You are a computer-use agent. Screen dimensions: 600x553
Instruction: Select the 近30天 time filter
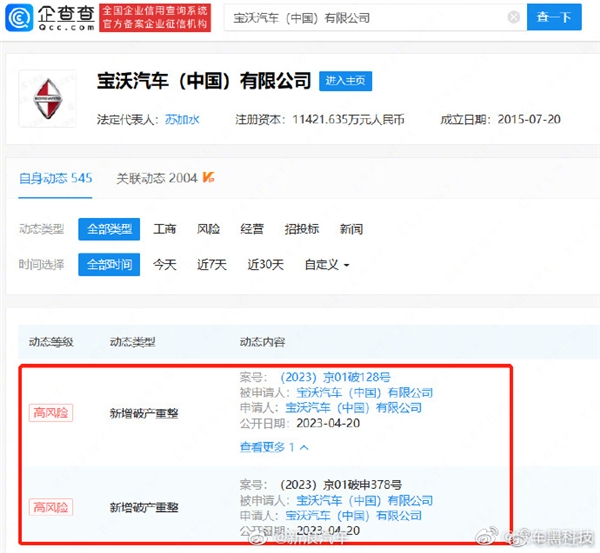(x=265, y=264)
